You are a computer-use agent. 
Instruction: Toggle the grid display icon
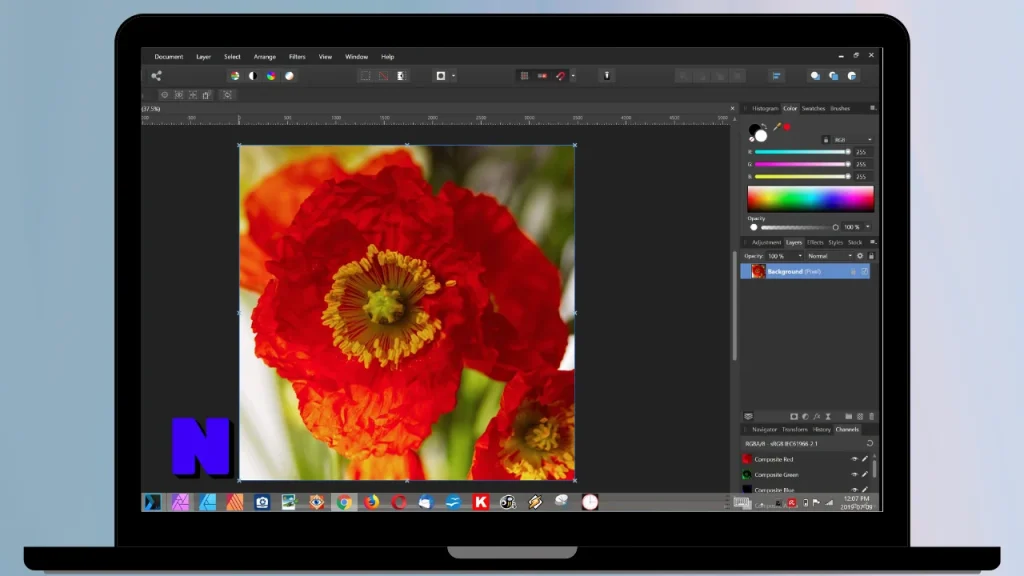524,76
